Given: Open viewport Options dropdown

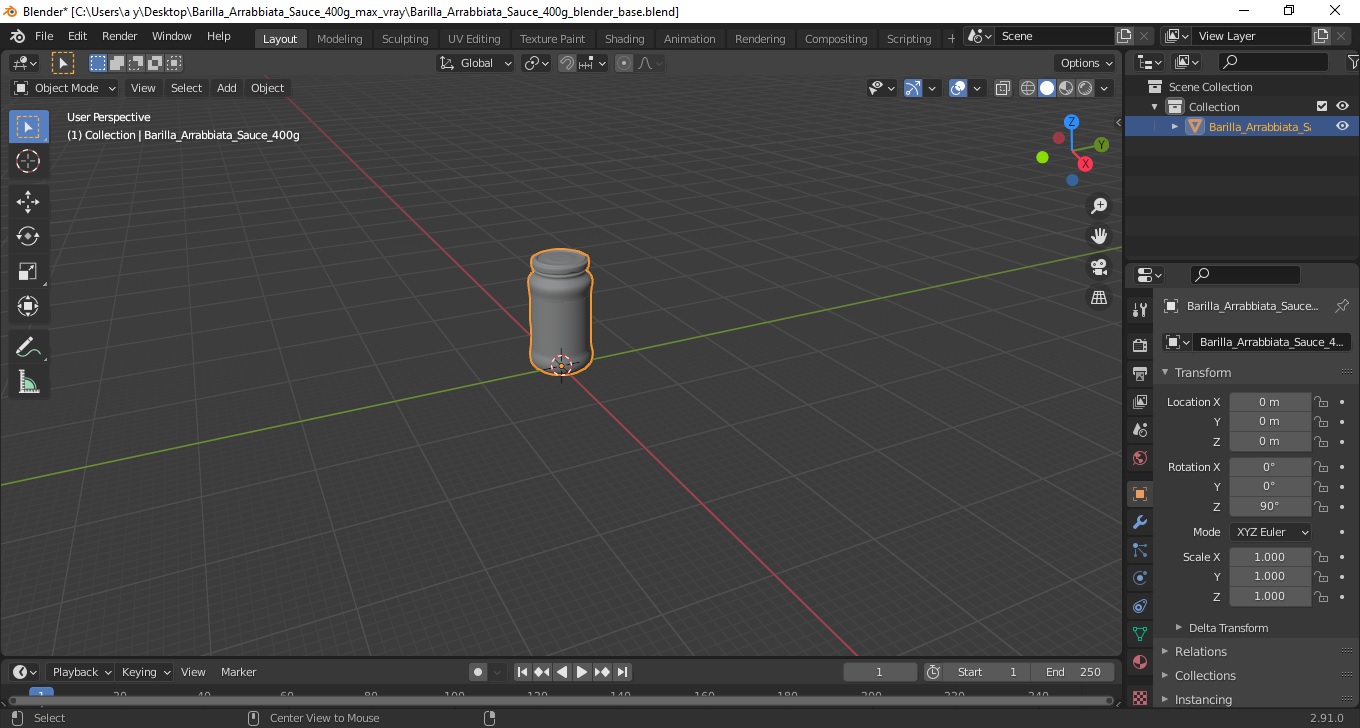Looking at the screenshot, I should [1086, 63].
